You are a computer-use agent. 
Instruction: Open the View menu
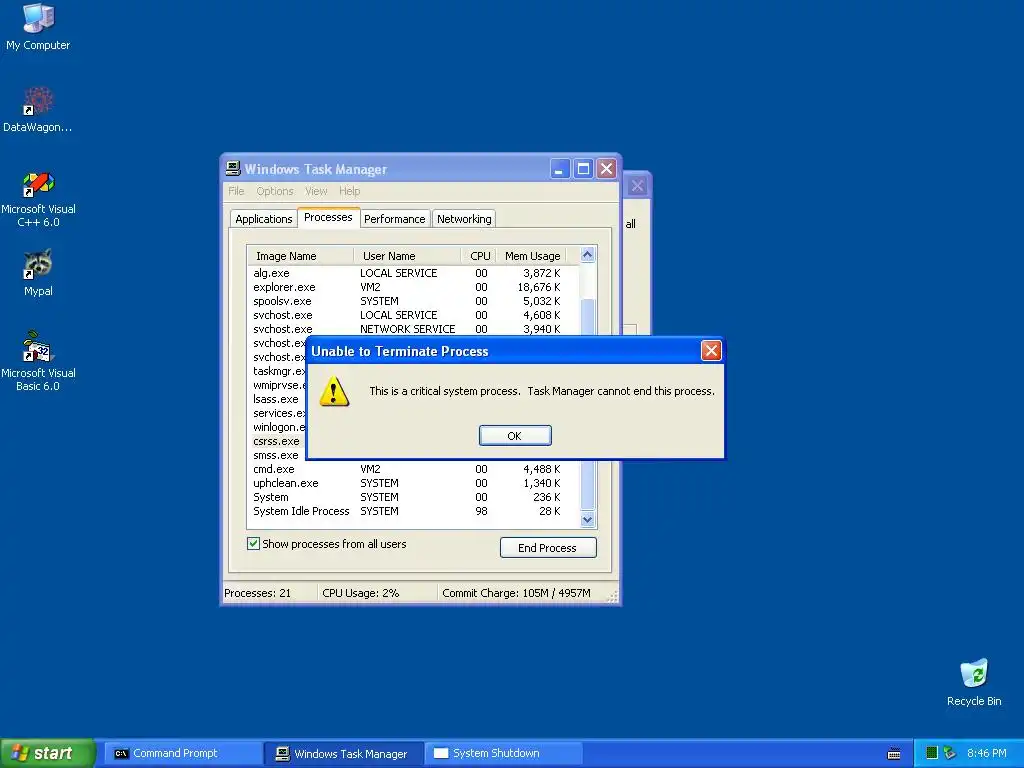point(316,191)
